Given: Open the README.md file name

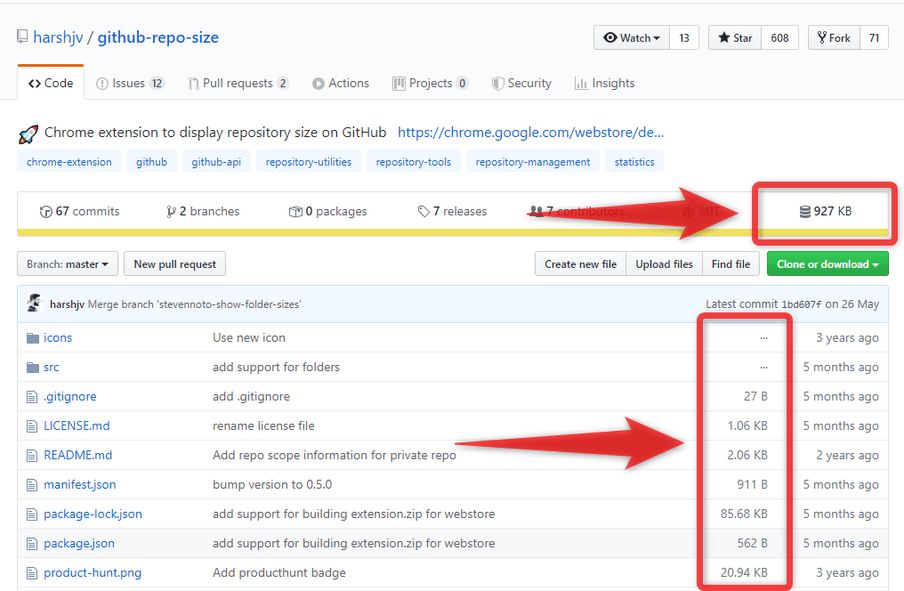Looking at the screenshot, I should tap(78, 456).
